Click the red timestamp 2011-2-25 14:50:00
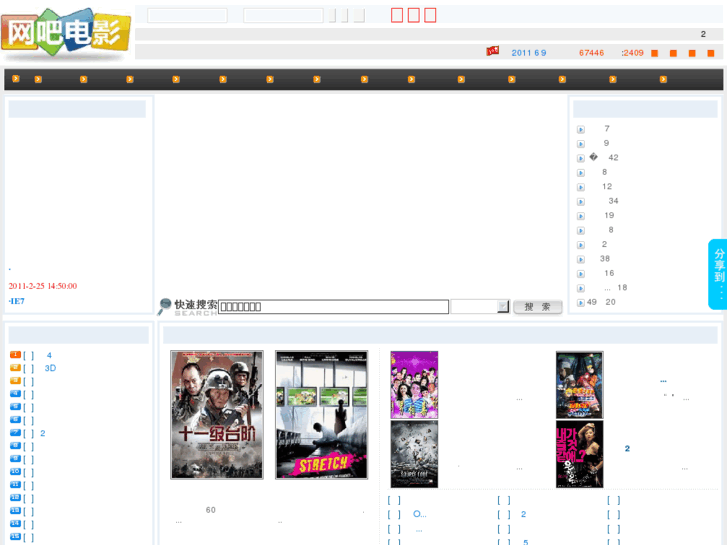 (43, 286)
